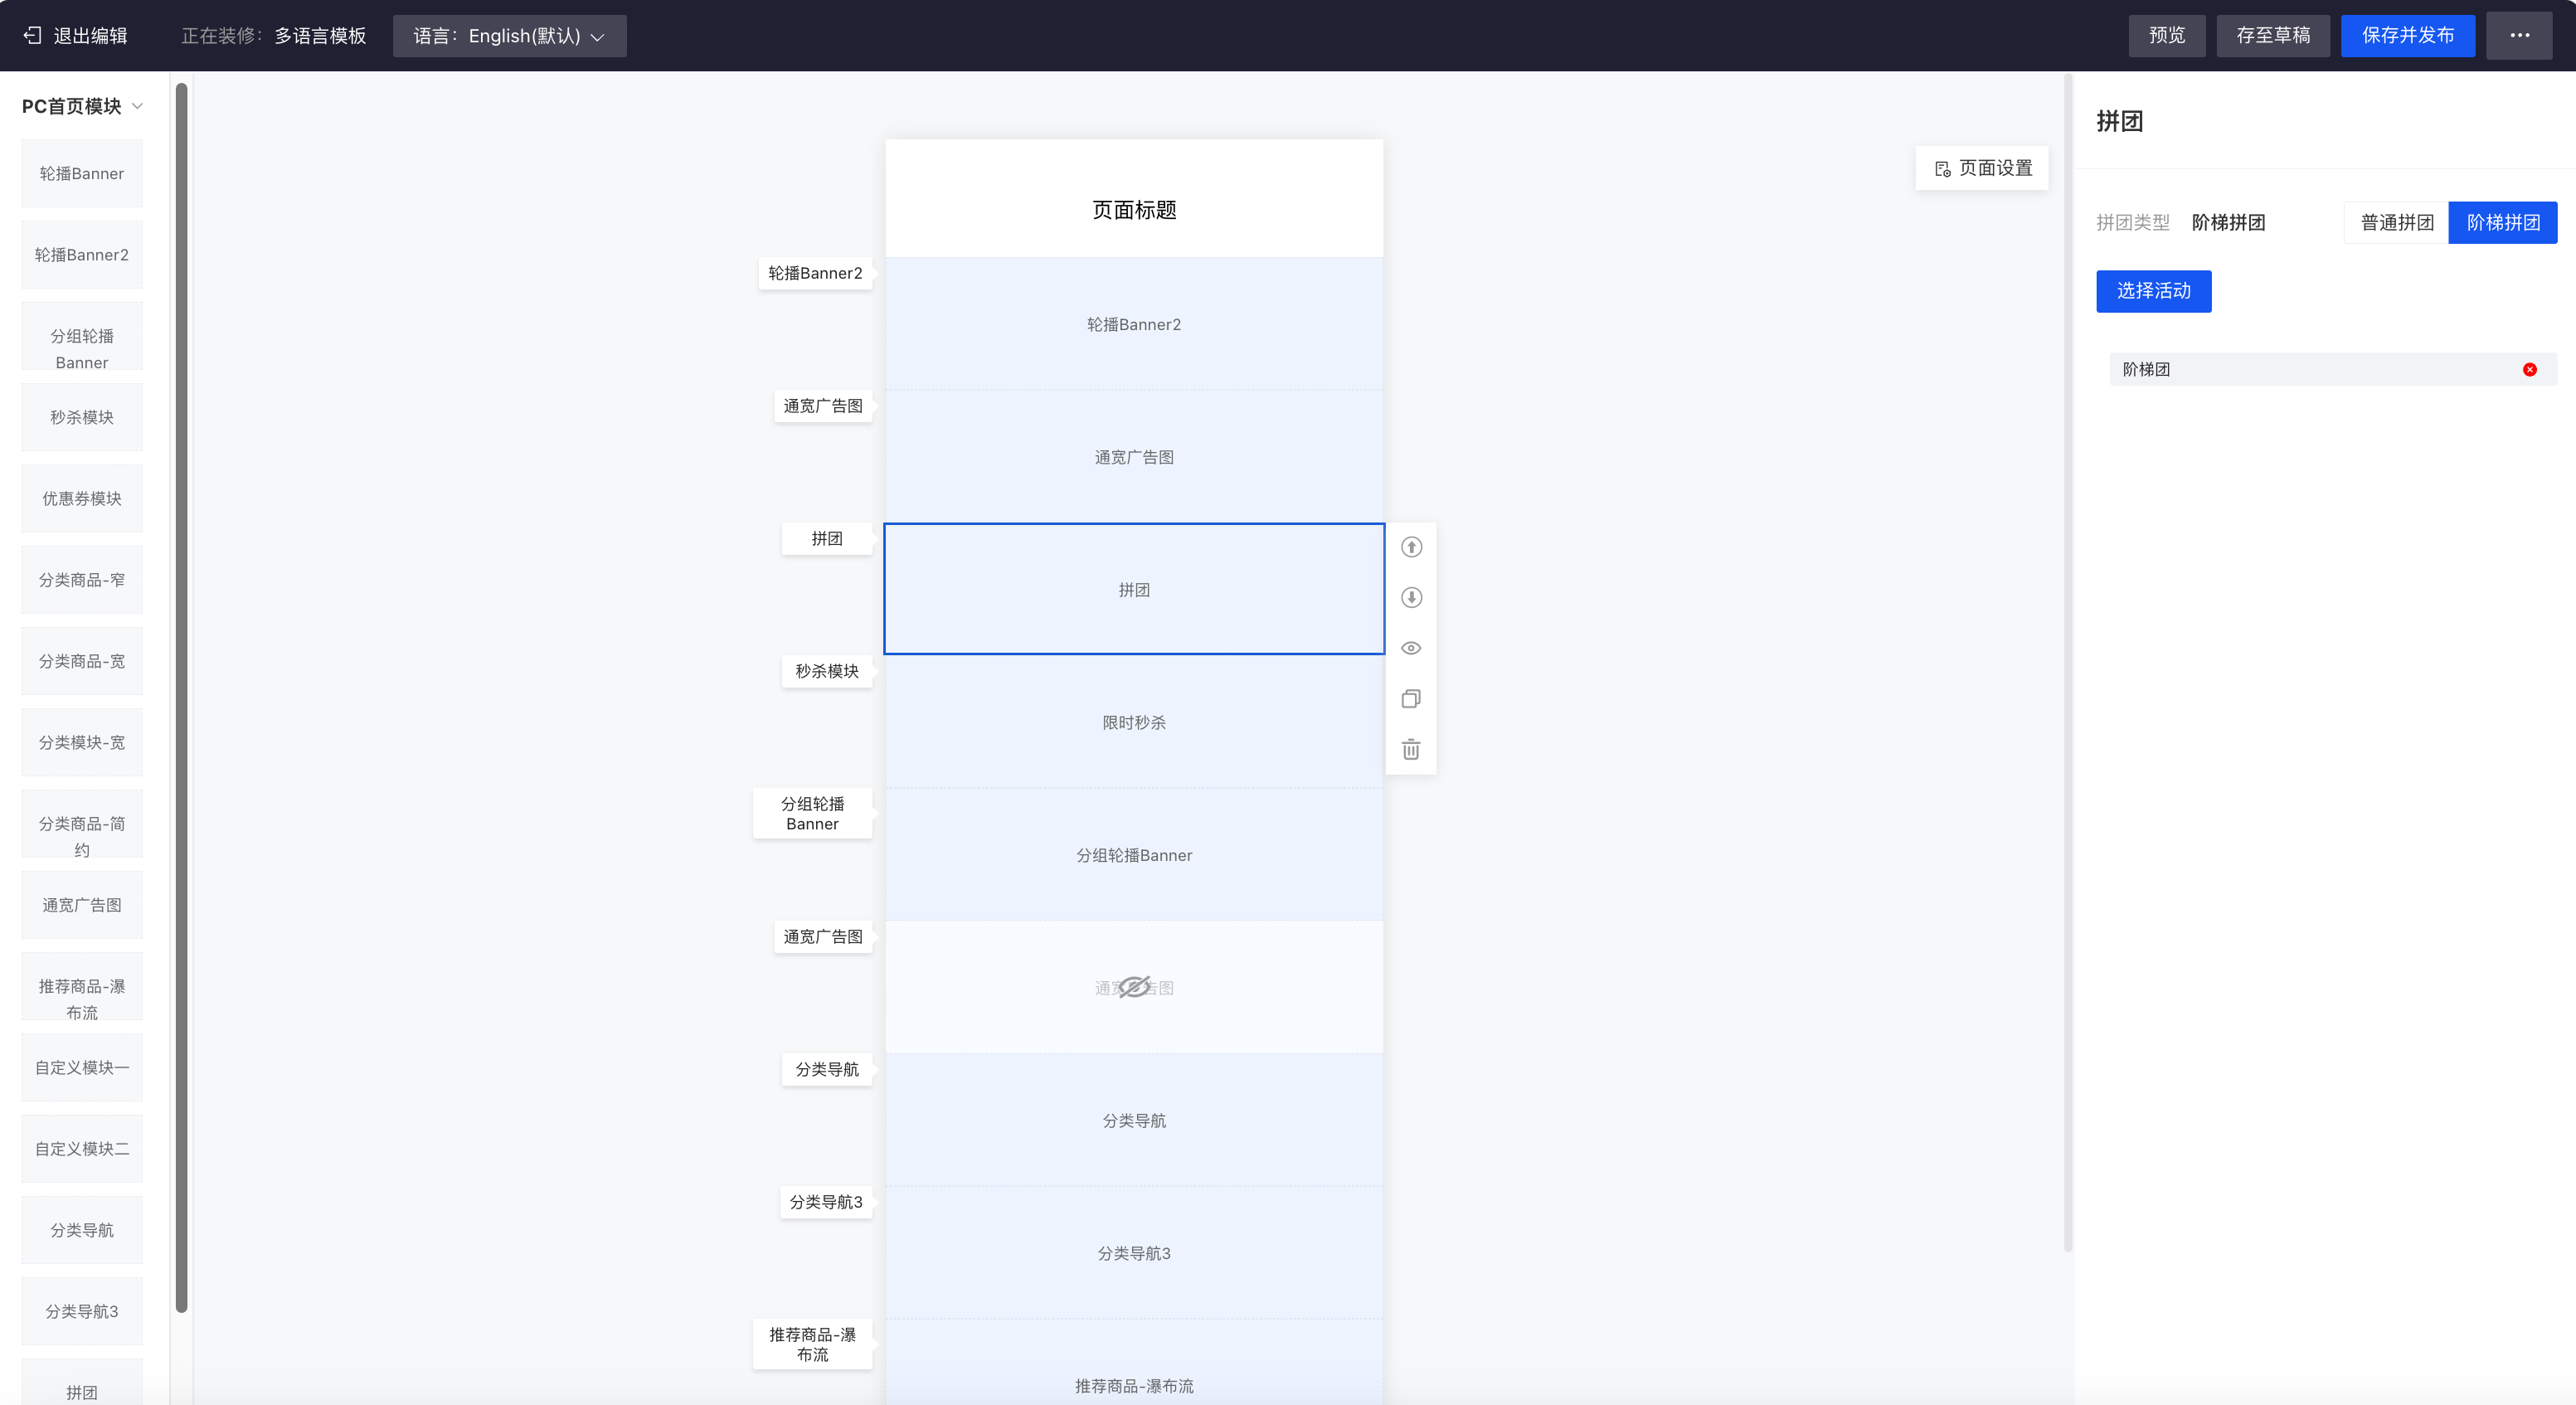Open the 页面设置 page settings
2576x1405 pixels.
click(1982, 168)
